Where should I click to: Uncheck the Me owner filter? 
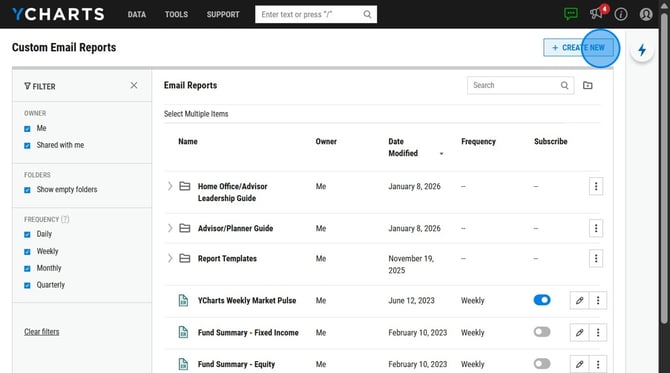(27, 129)
